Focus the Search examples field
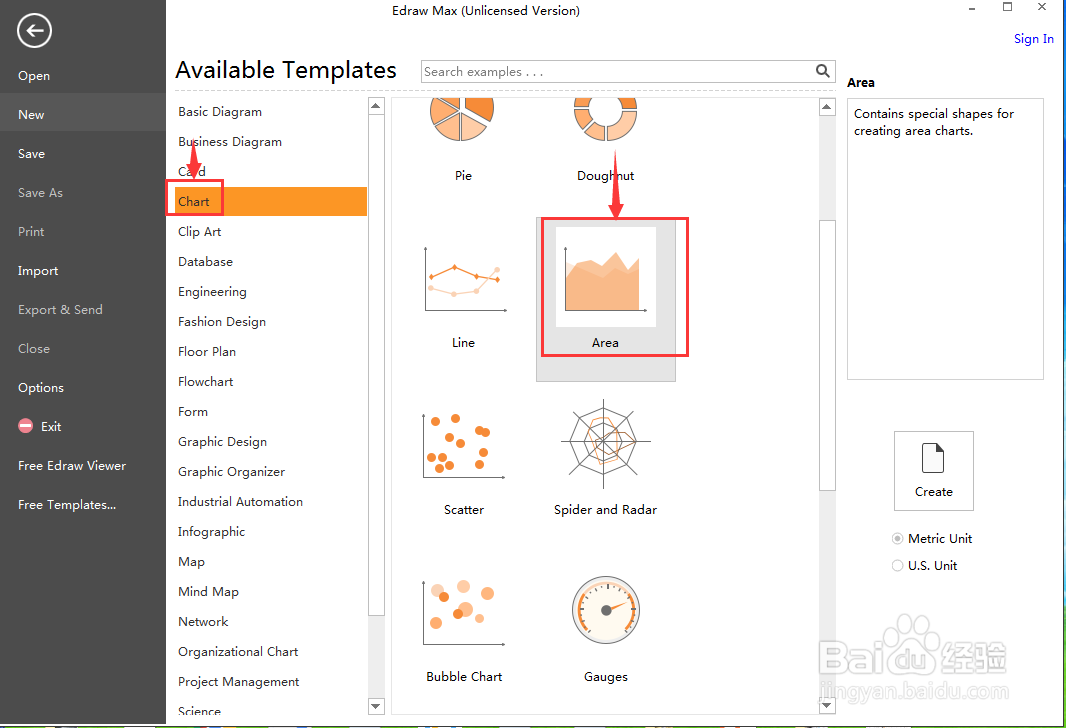Screen dimensions: 1066x728 pyautogui.click(x=617, y=71)
